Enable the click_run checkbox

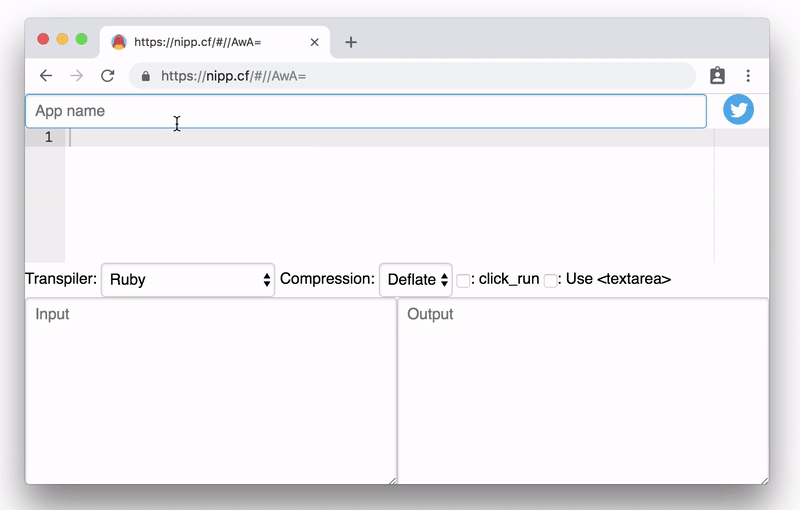(x=463, y=281)
